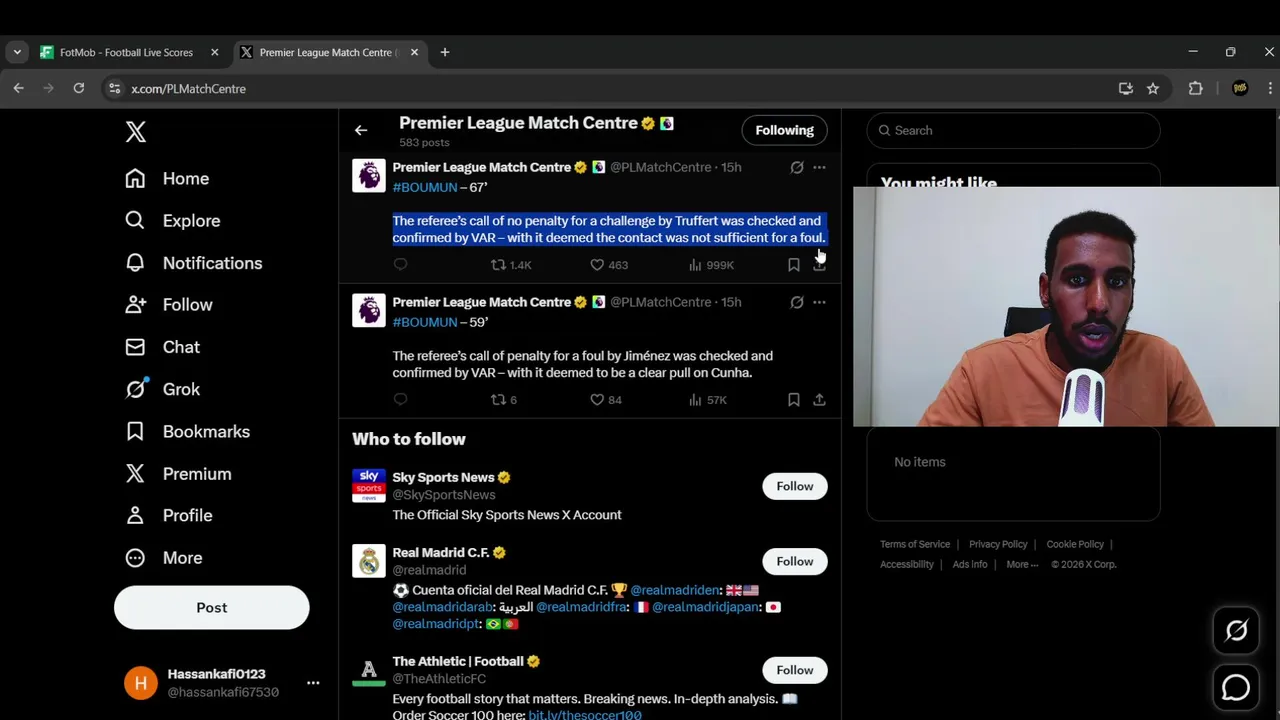Open more menu on the 59' post

coord(819,302)
